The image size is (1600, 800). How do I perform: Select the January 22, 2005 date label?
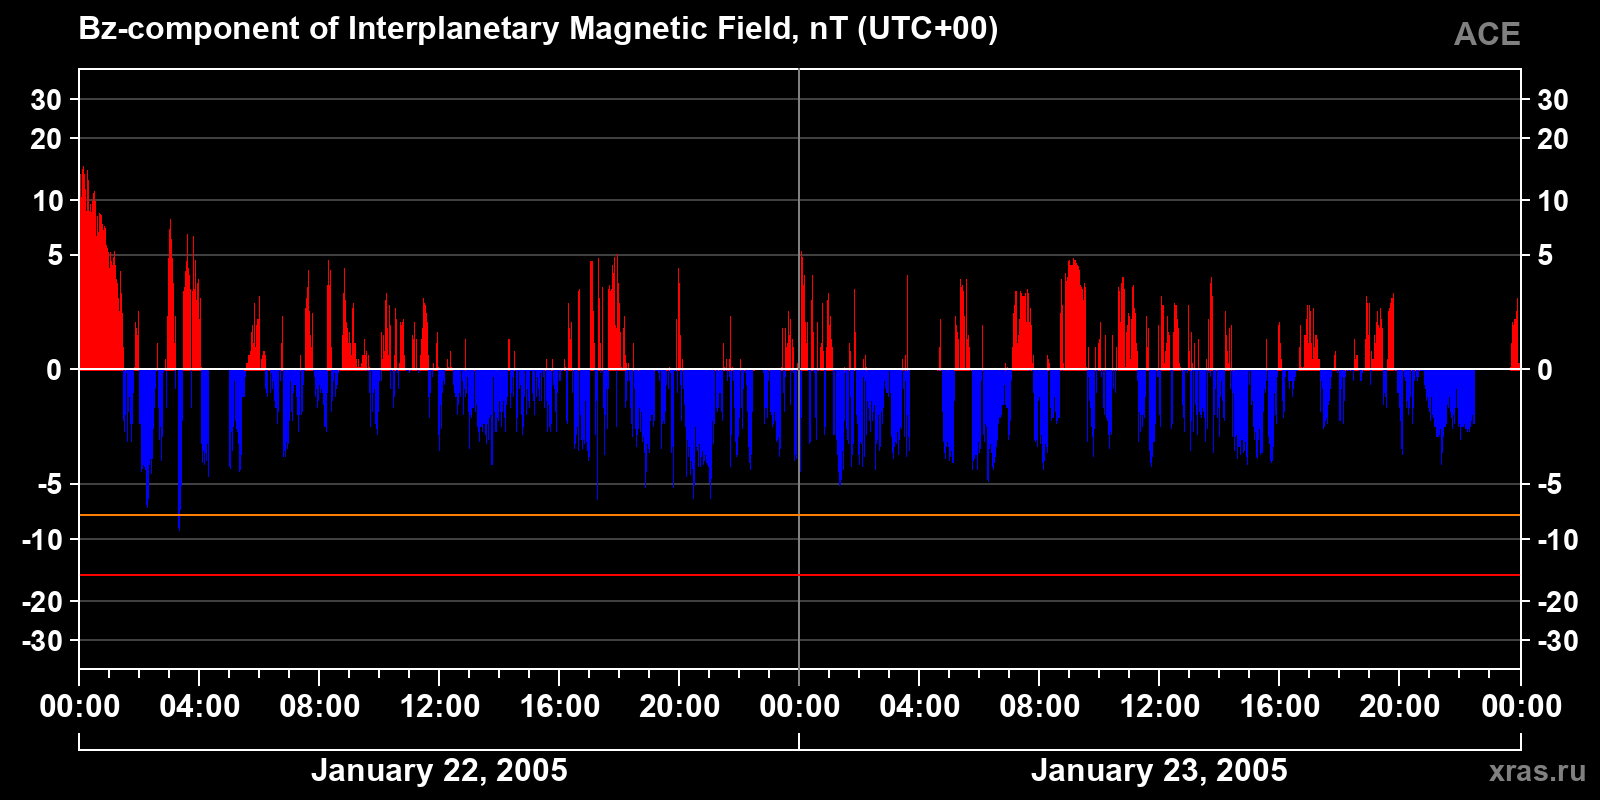click(x=439, y=770)
